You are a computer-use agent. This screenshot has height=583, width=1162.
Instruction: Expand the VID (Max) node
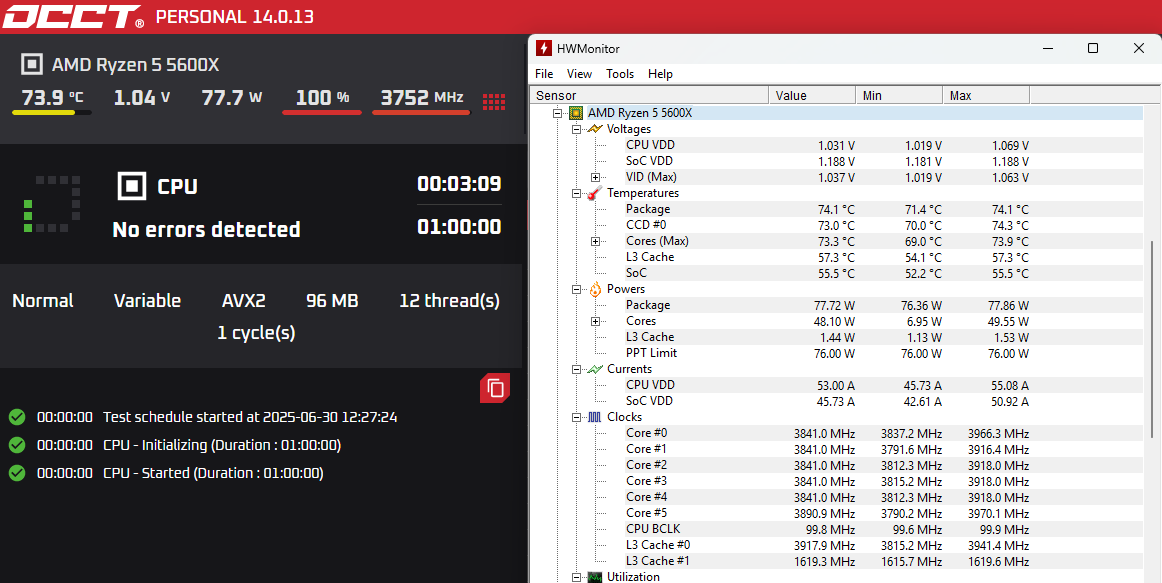coord(595,178)
